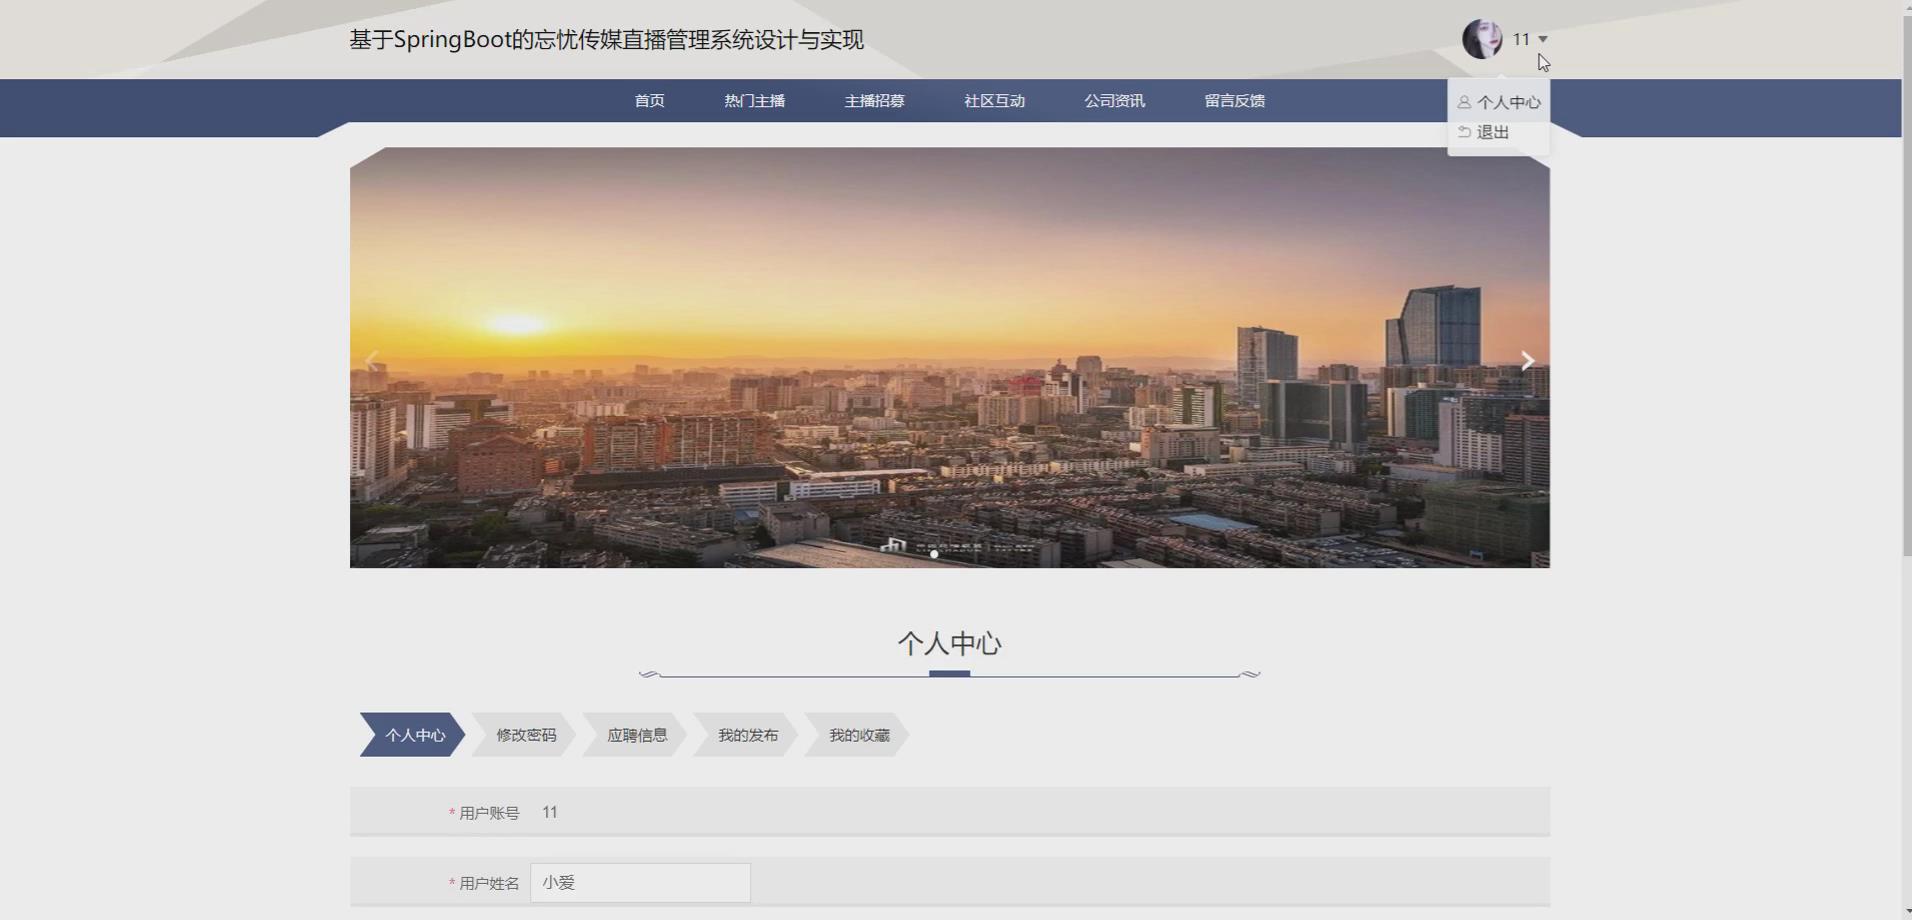Open the 主播招募 navigation item
1912x920 pixels.
coord(875,101)
